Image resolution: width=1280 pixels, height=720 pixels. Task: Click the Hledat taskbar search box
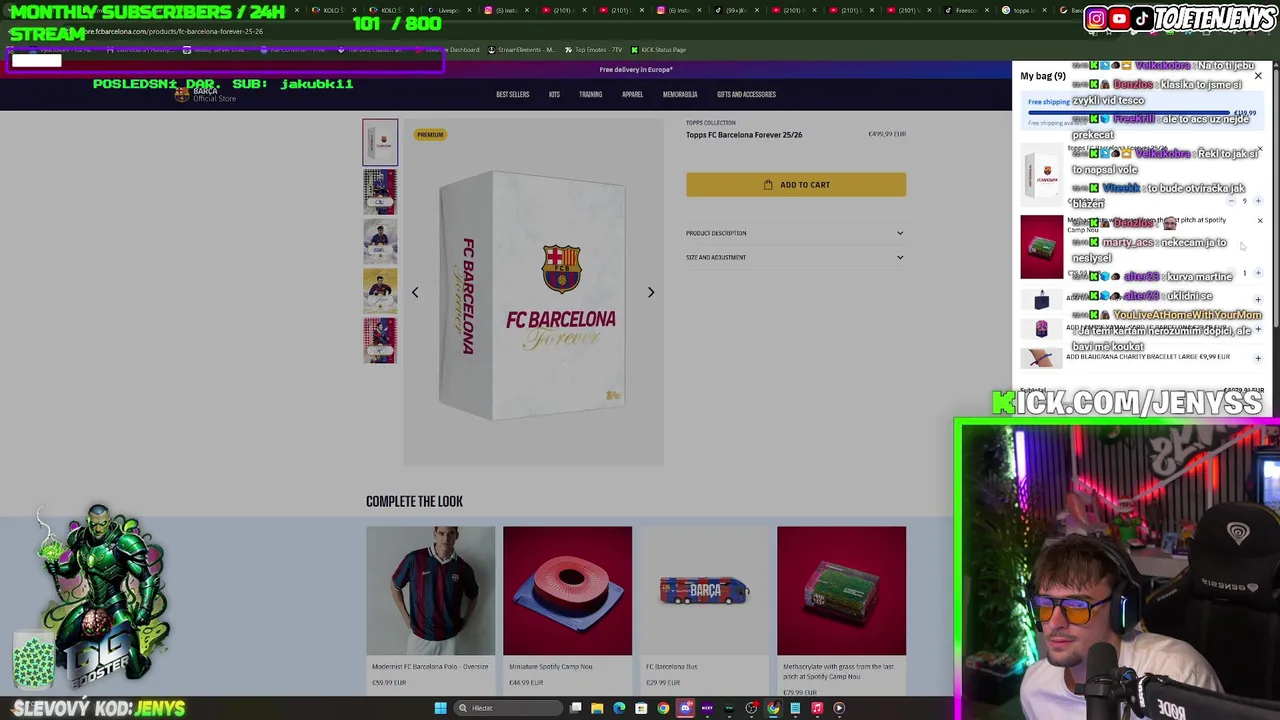pyautogui.click(x=508, y=708)
